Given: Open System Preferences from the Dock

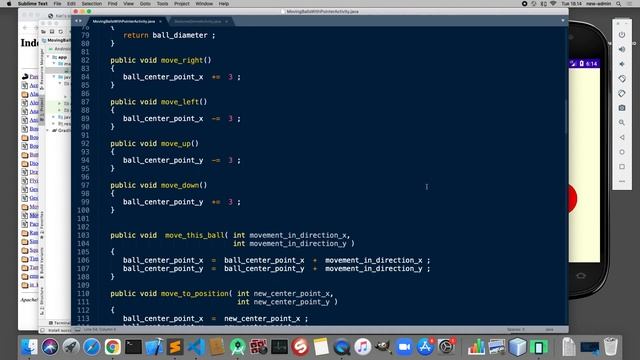Looking at the screenshot, I should tap(446, 347).
